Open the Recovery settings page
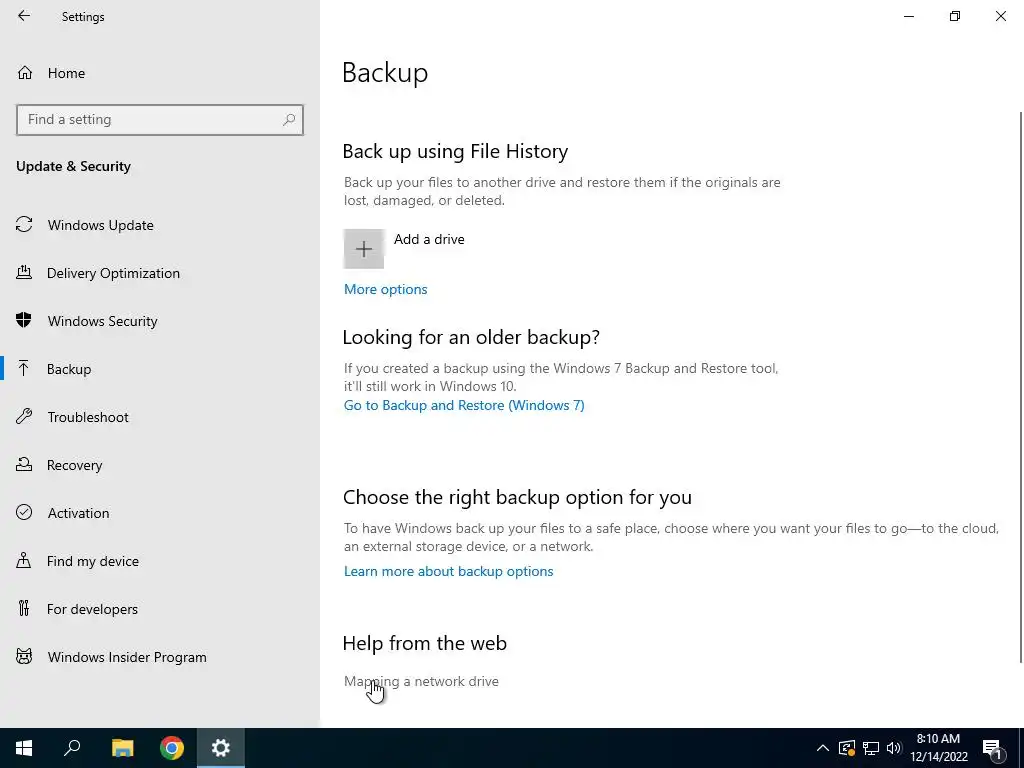1024x768 pixels. [x=74, y=465]
